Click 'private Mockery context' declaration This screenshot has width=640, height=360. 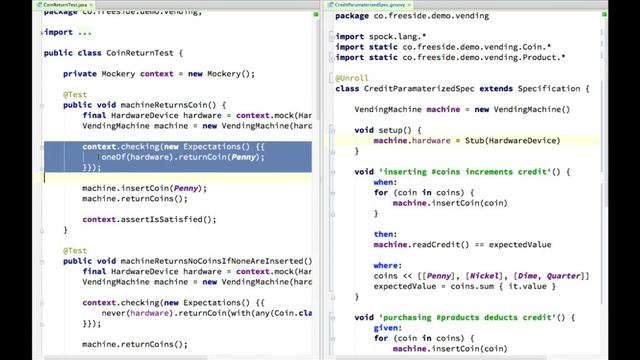(159, 74)
